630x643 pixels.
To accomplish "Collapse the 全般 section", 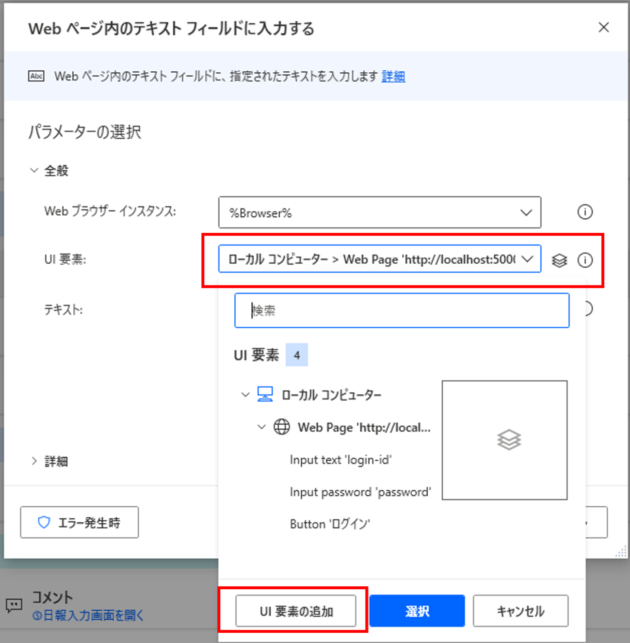I will tap(34, 170).
